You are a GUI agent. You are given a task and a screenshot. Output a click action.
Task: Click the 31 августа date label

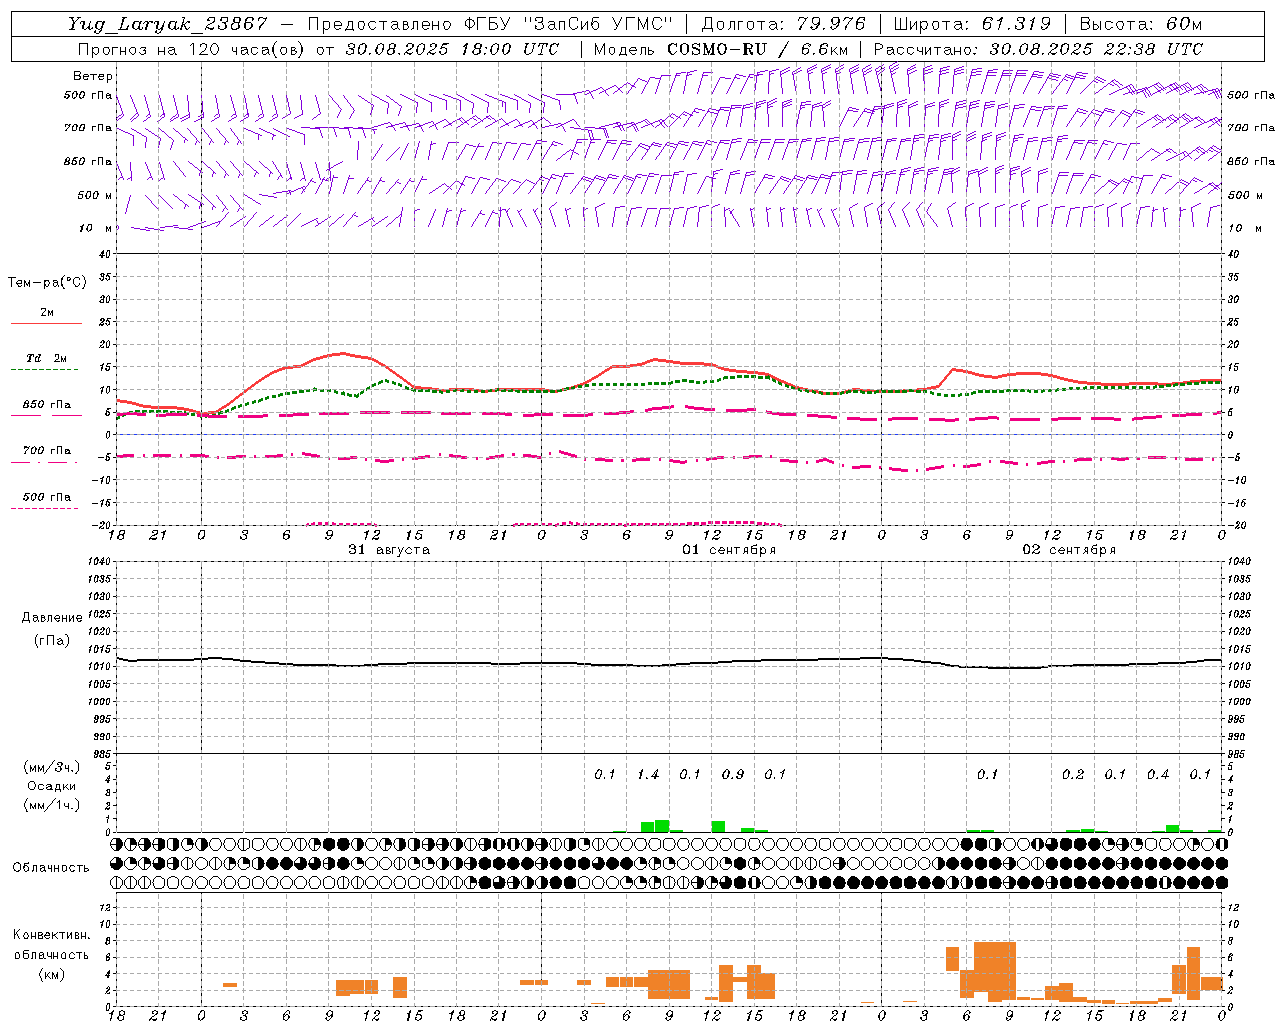point(389,550)
